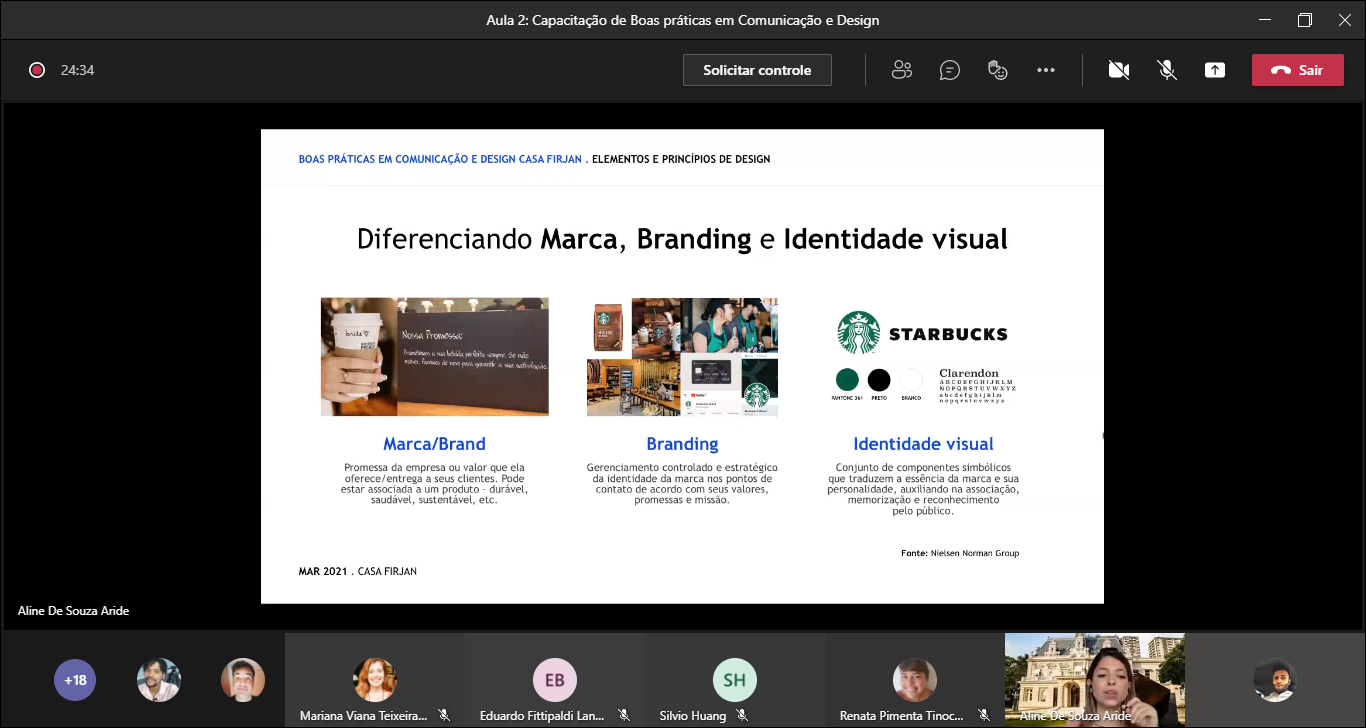1366x728 pixels.
Task: Open the More actions ellipsis menu
Action: (1046, 70)
